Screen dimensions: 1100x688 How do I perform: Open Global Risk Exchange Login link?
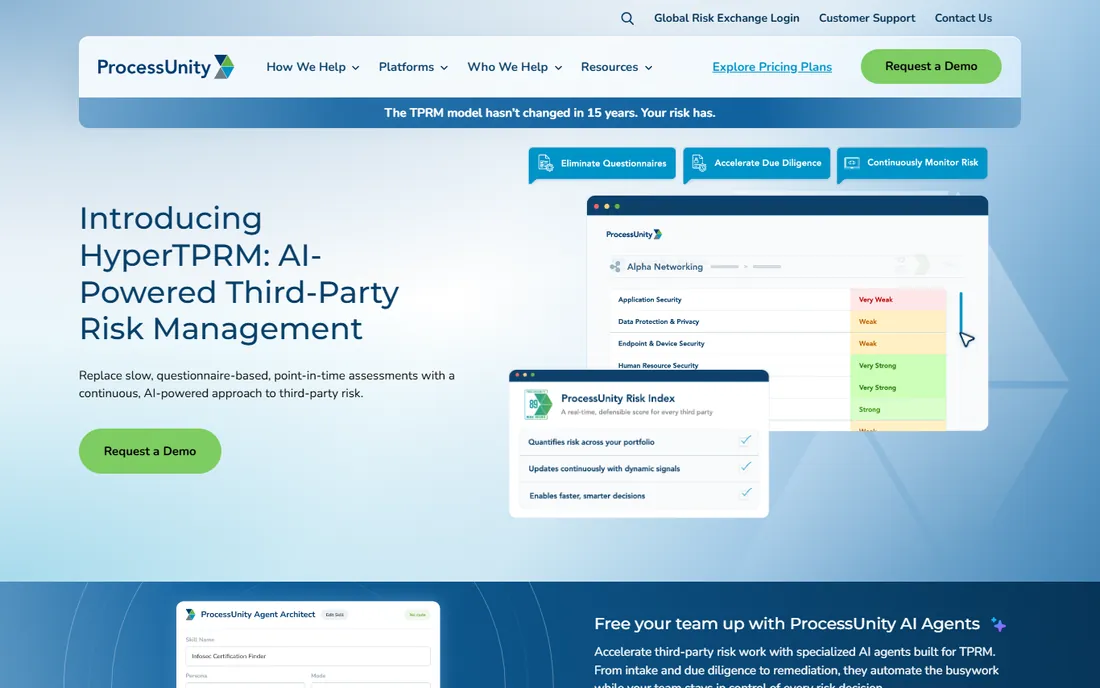[726, 18]
